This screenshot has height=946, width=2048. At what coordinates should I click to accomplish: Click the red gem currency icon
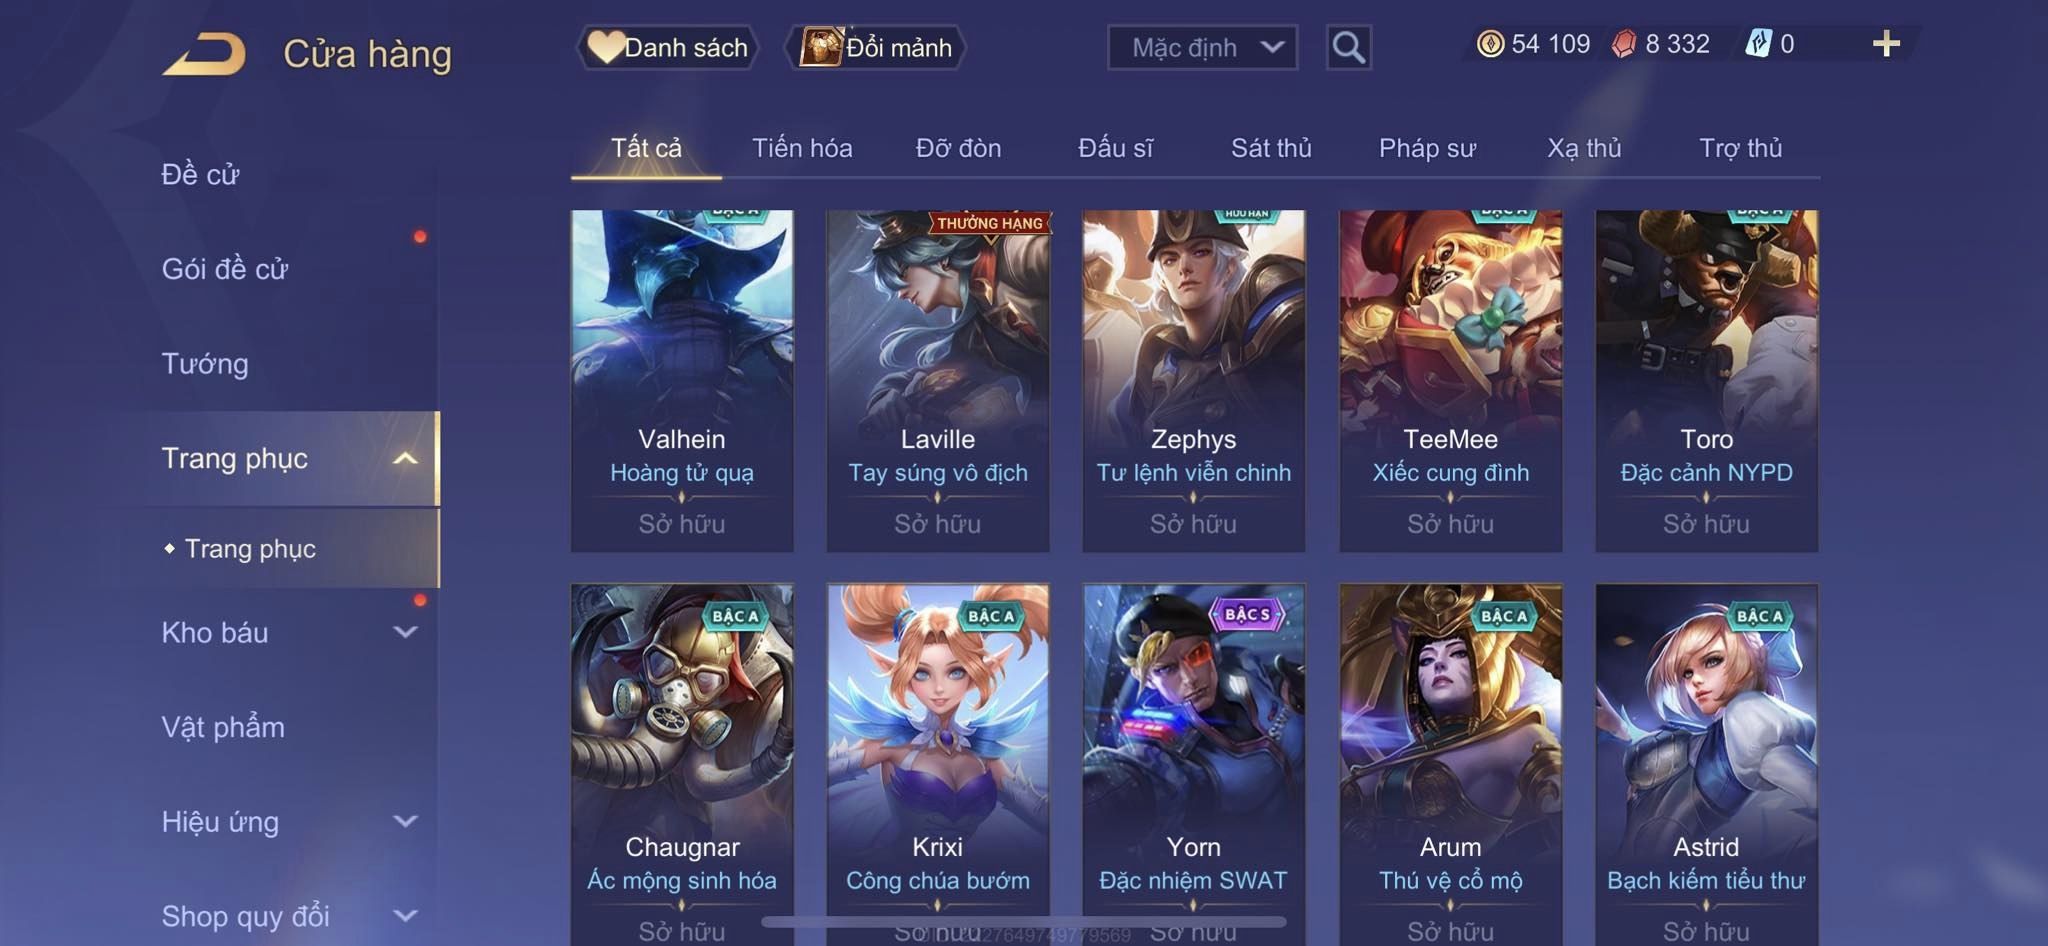[1624, 44]
